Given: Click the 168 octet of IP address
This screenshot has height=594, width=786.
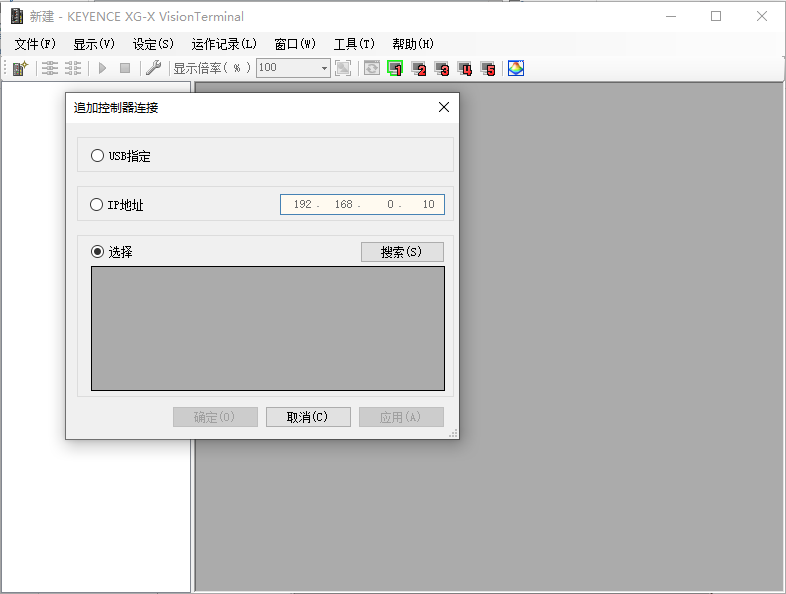Looking at the screenshot, I should pos(344,204).
